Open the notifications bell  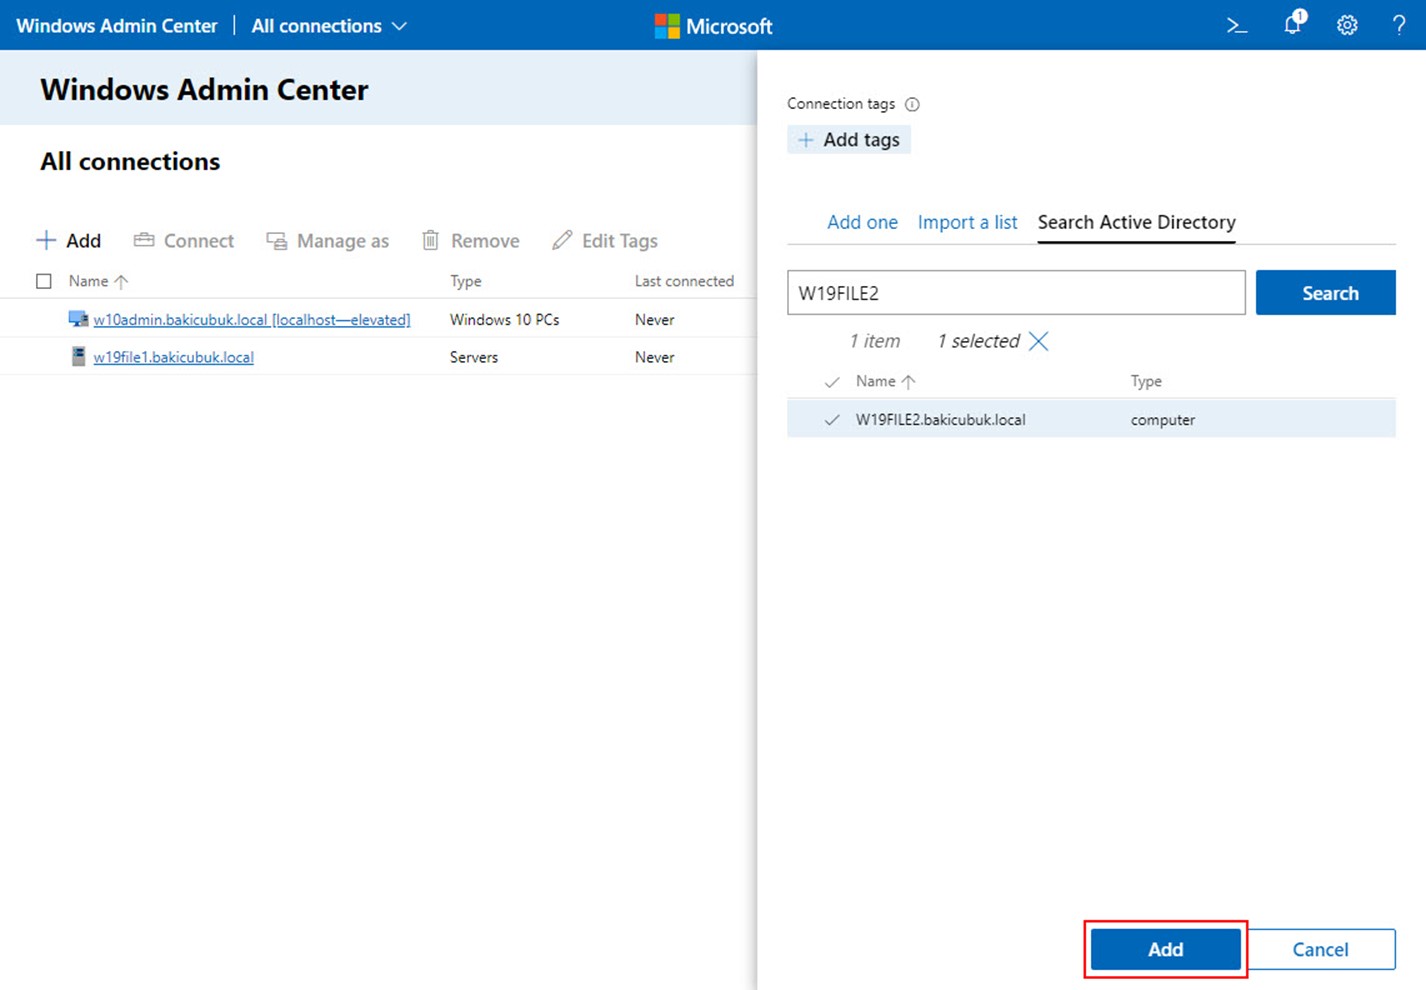1294,23
